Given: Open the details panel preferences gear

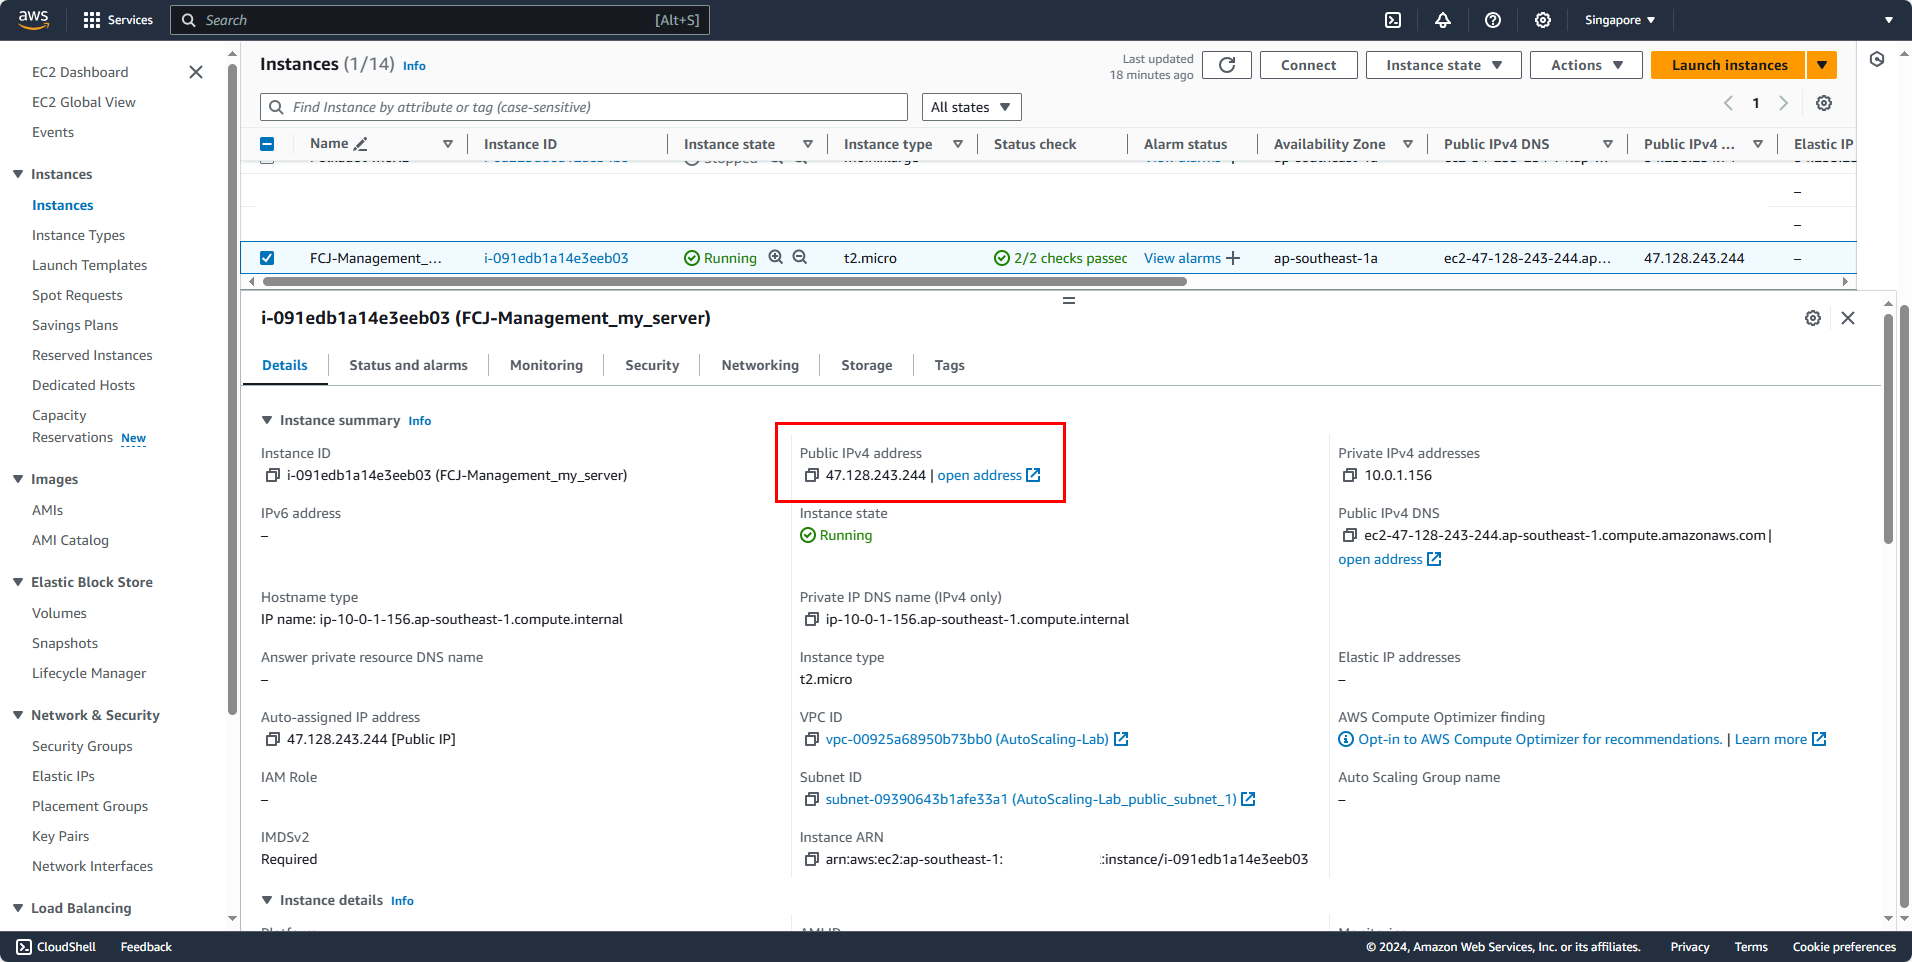Looking at the screenshot, I should tap(1813, 318).
